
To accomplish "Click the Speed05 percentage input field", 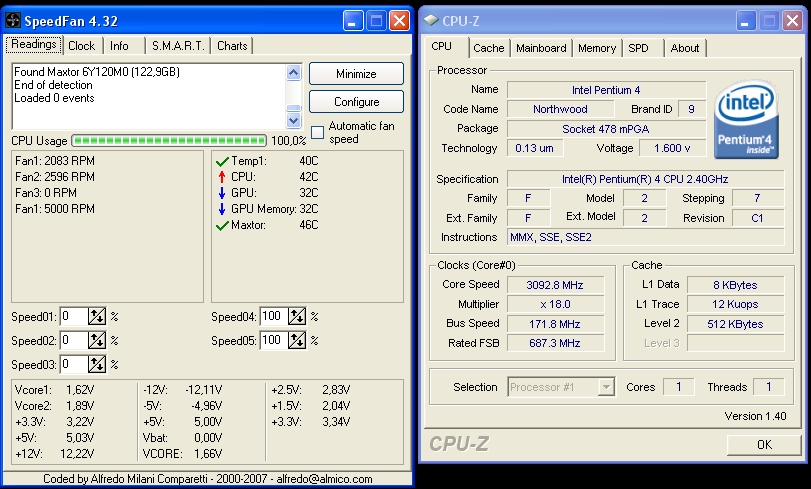I will (274, 340).
